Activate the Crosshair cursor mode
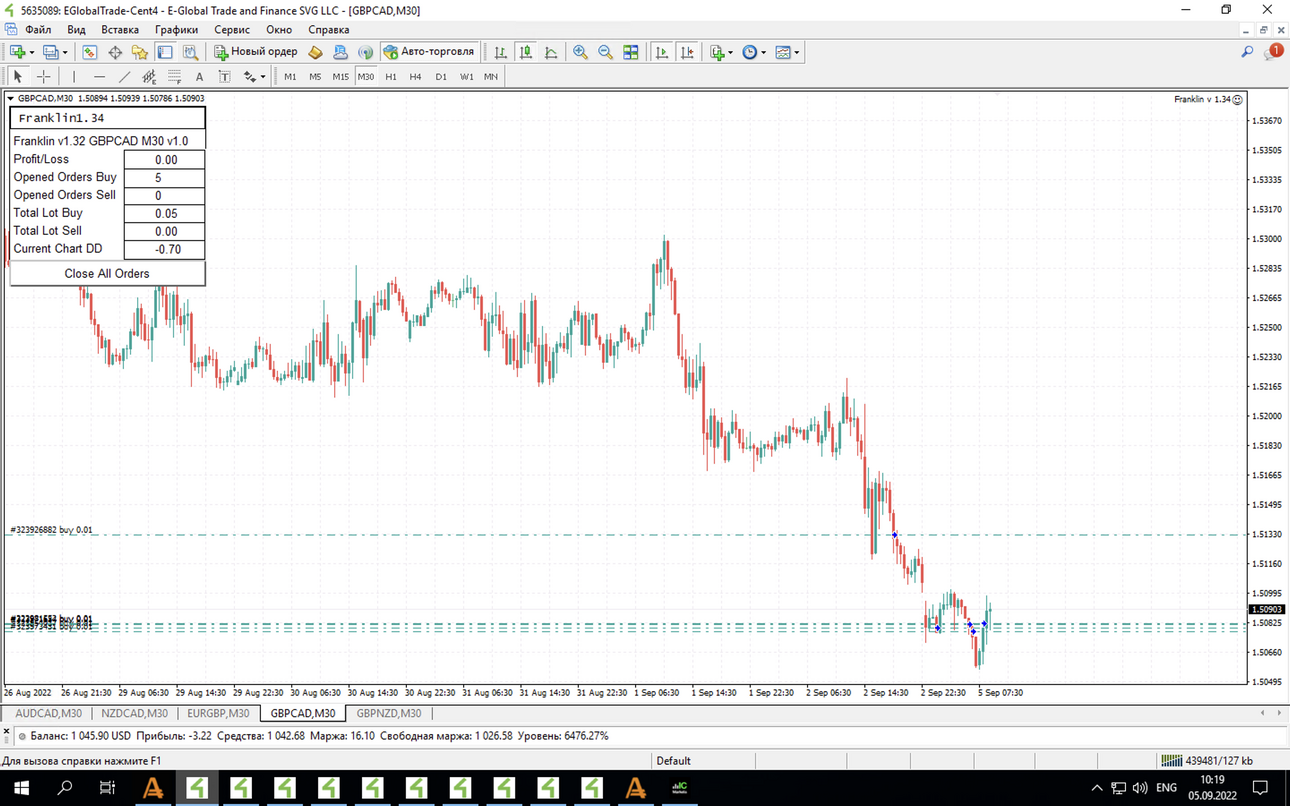 click(x=43, y=76)
